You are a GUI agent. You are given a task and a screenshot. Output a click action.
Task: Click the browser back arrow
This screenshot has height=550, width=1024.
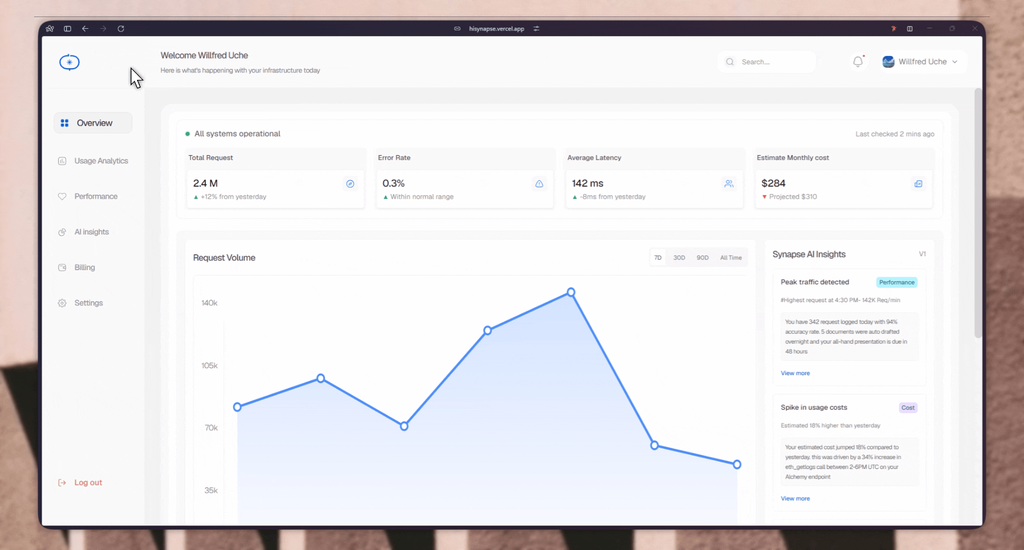[x=86, y=29]
